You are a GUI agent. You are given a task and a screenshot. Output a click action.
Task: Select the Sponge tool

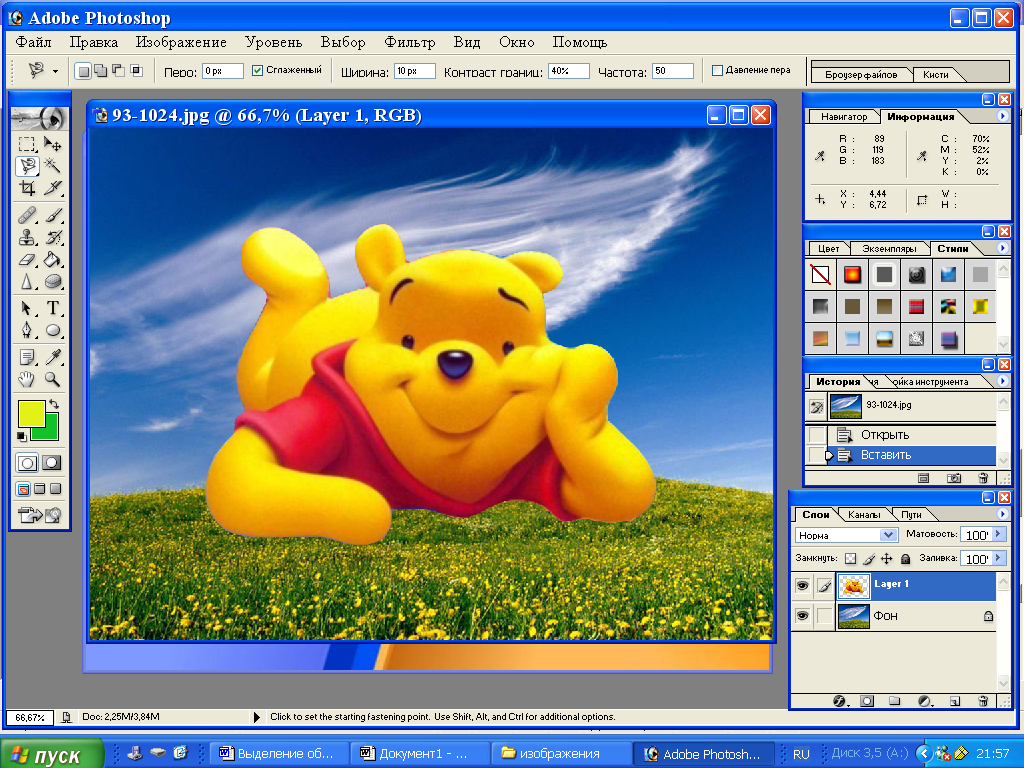[52, 281]
